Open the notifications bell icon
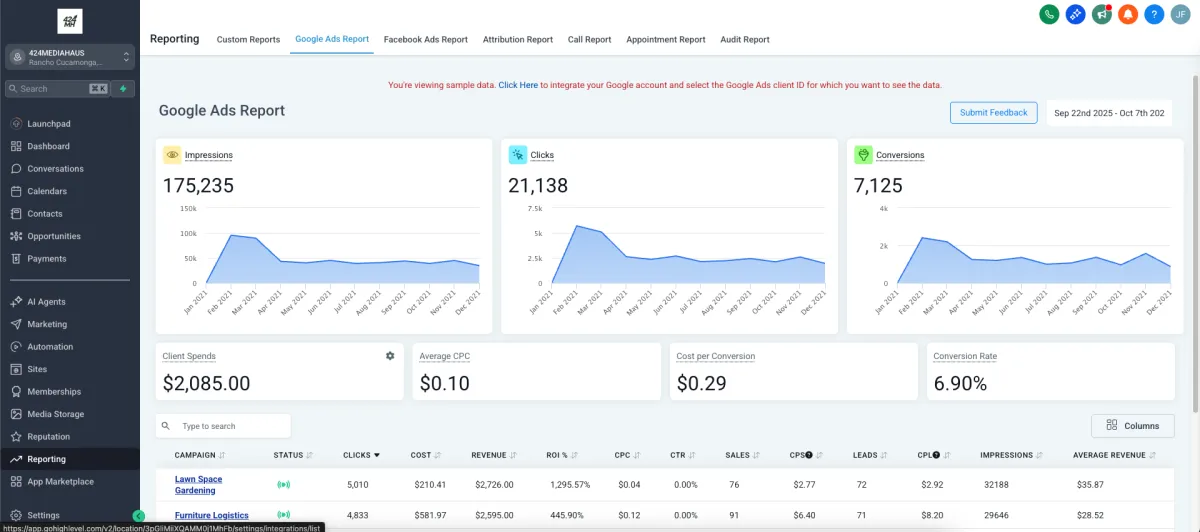Image resolution: width=1200 pixels, height=532 pixels. tap(1128, 14)
